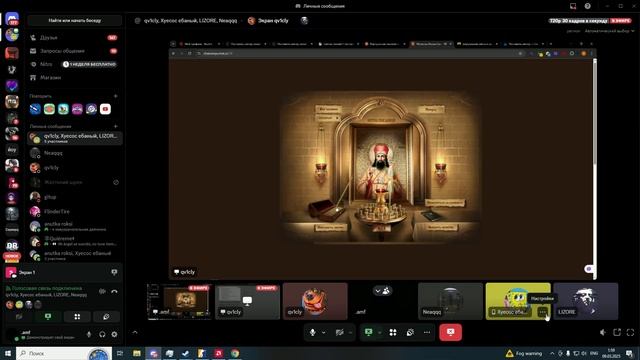Collapse the participants strip with the chevron pill
Viewport: 640px width, 360px height.
coord(382,291)
